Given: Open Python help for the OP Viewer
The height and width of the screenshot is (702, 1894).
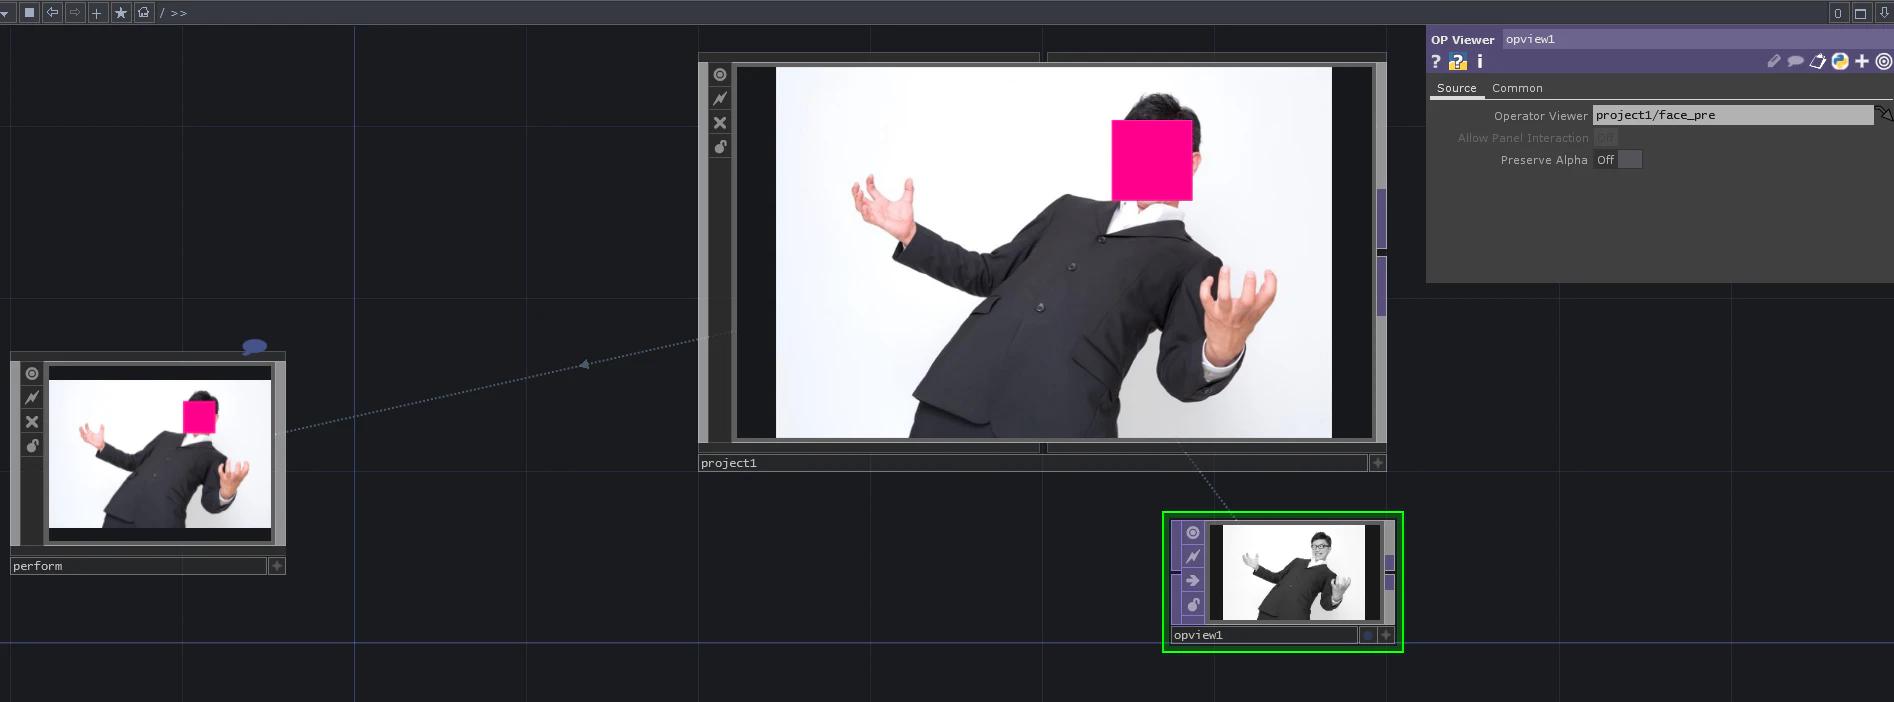Looking at the screenshot, I should [x=1458, y=62].
